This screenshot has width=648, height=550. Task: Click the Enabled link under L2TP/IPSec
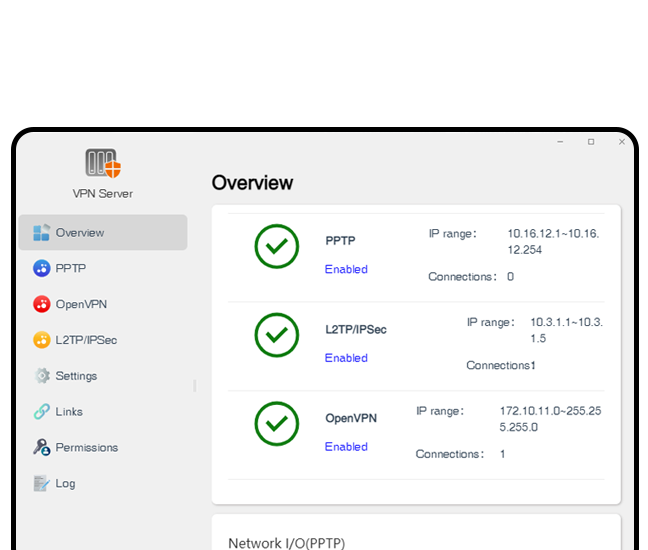coord(346,358)
